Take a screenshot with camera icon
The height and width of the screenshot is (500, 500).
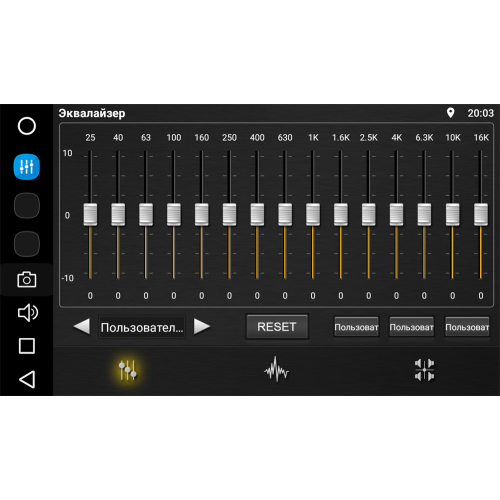[x=27, y=279]
